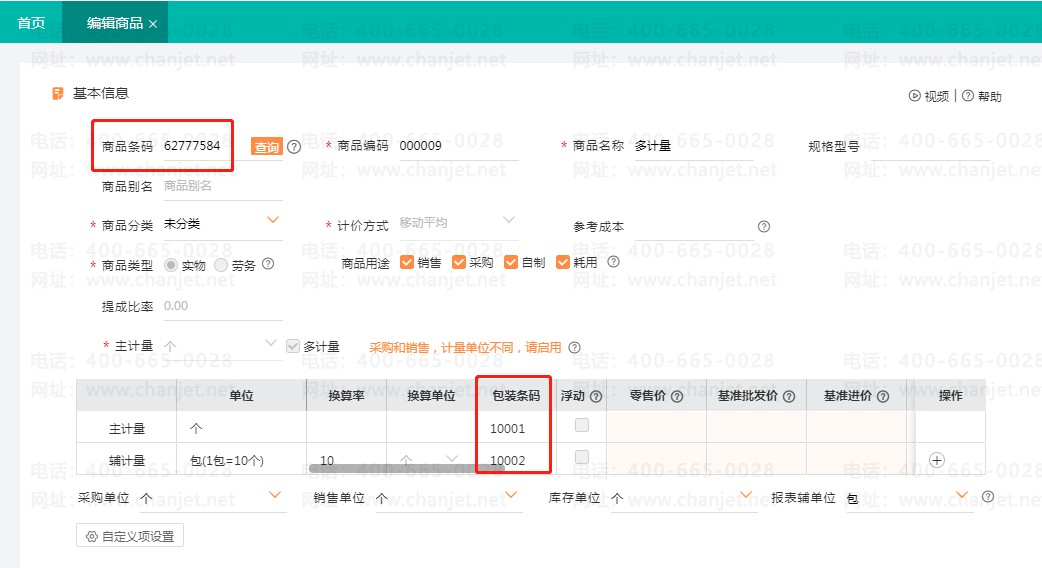Click the 视频 play icon
Screen dimensions: 1042x568
point(915,96)
